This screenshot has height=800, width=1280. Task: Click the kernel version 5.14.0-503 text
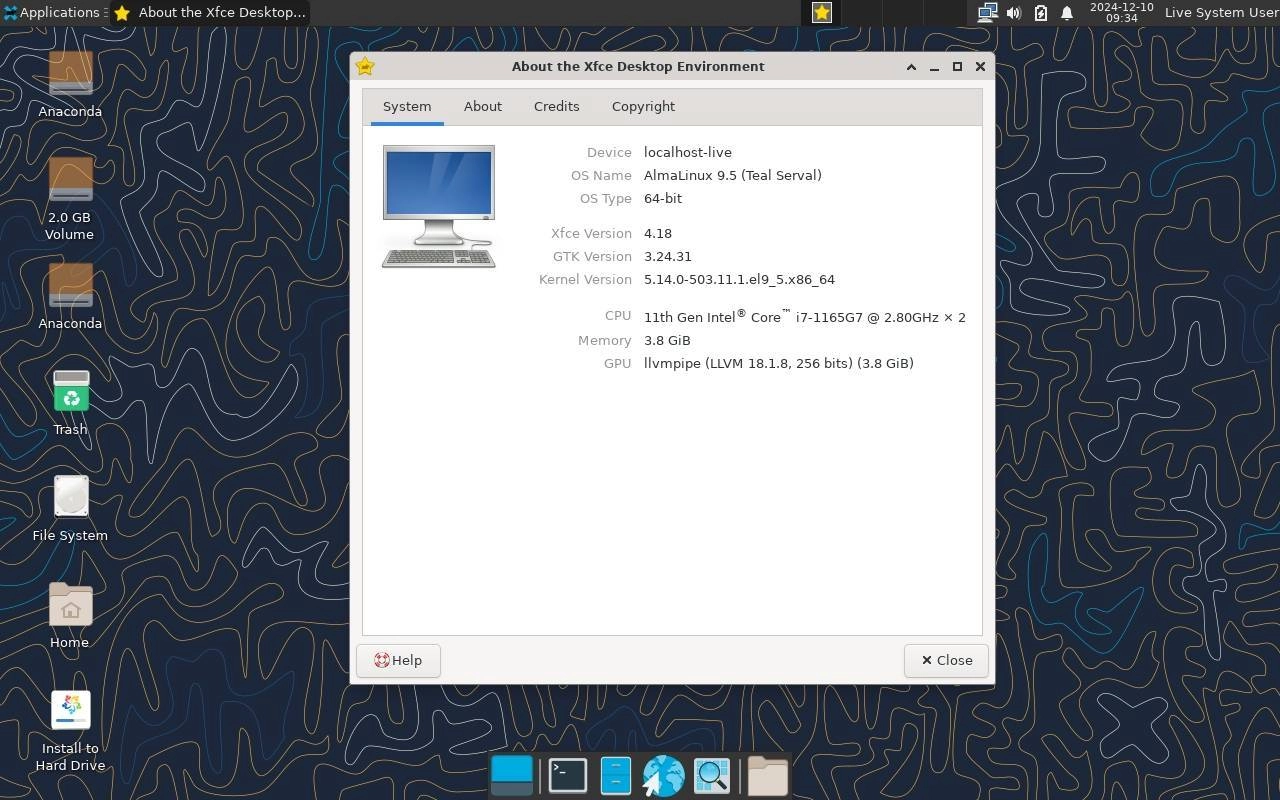tap(739, 279)
